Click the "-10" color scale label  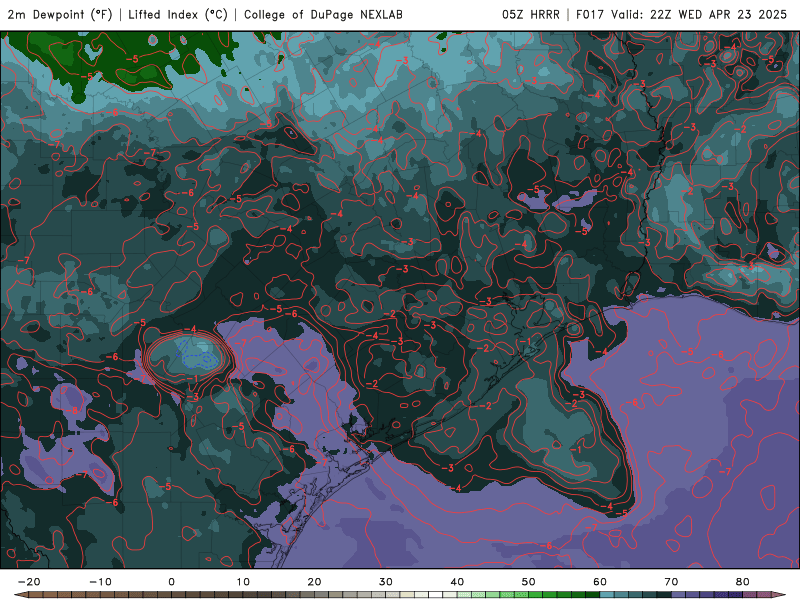pyautogui.click(x=100, y=582)
